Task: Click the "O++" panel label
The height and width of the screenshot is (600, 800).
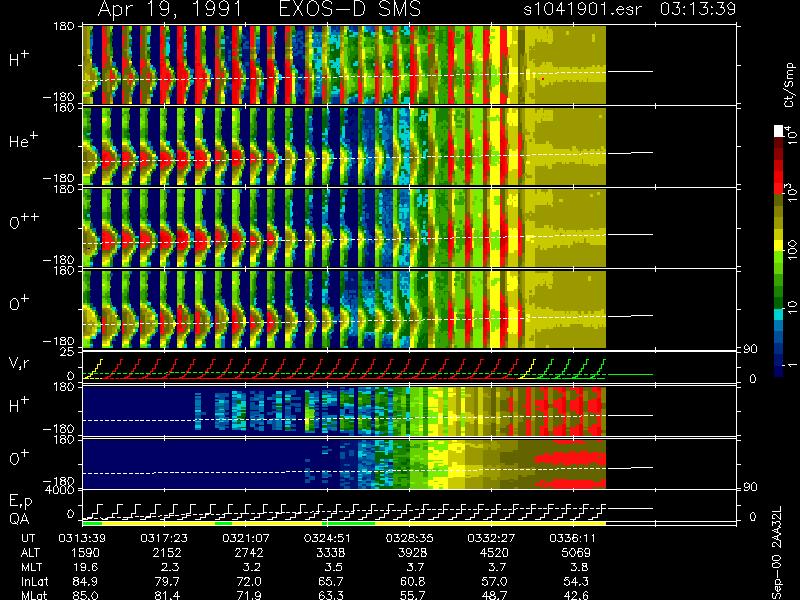Action: click(x=23, y=222)
